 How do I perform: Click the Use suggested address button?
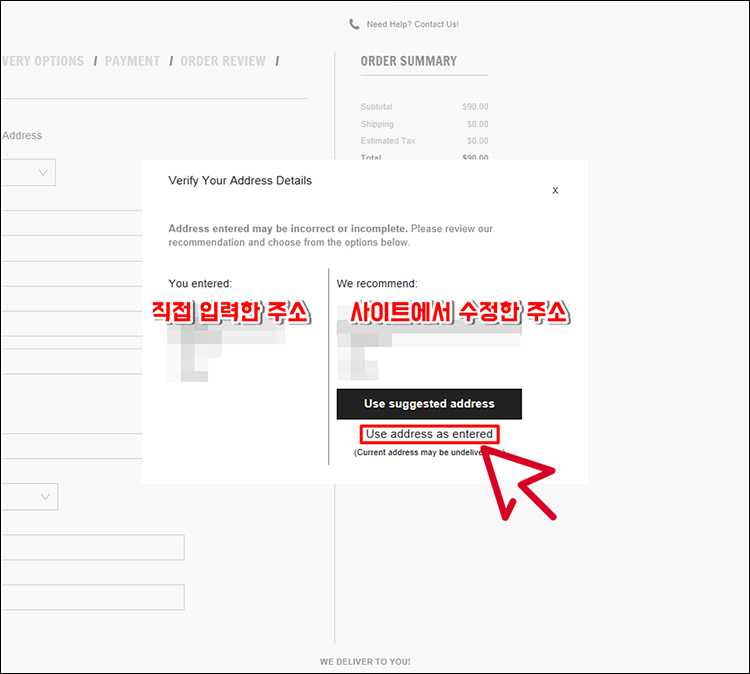429,404
